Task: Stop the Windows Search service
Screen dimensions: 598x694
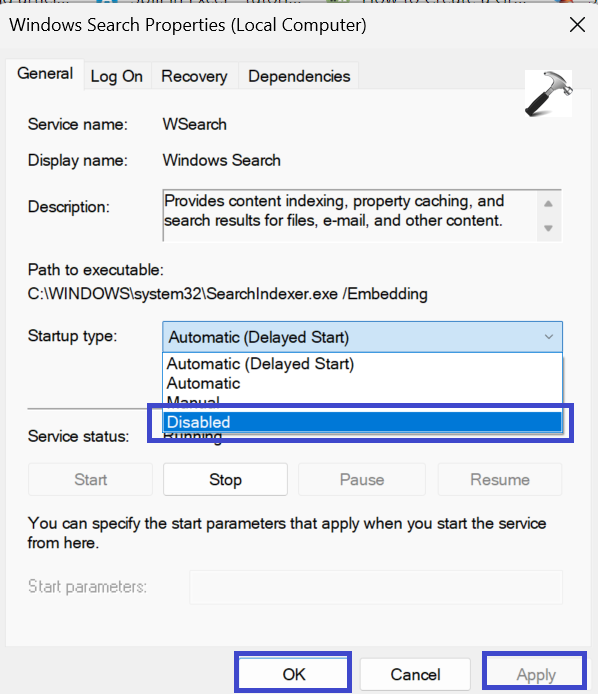Action: click(x=225, y=479)
